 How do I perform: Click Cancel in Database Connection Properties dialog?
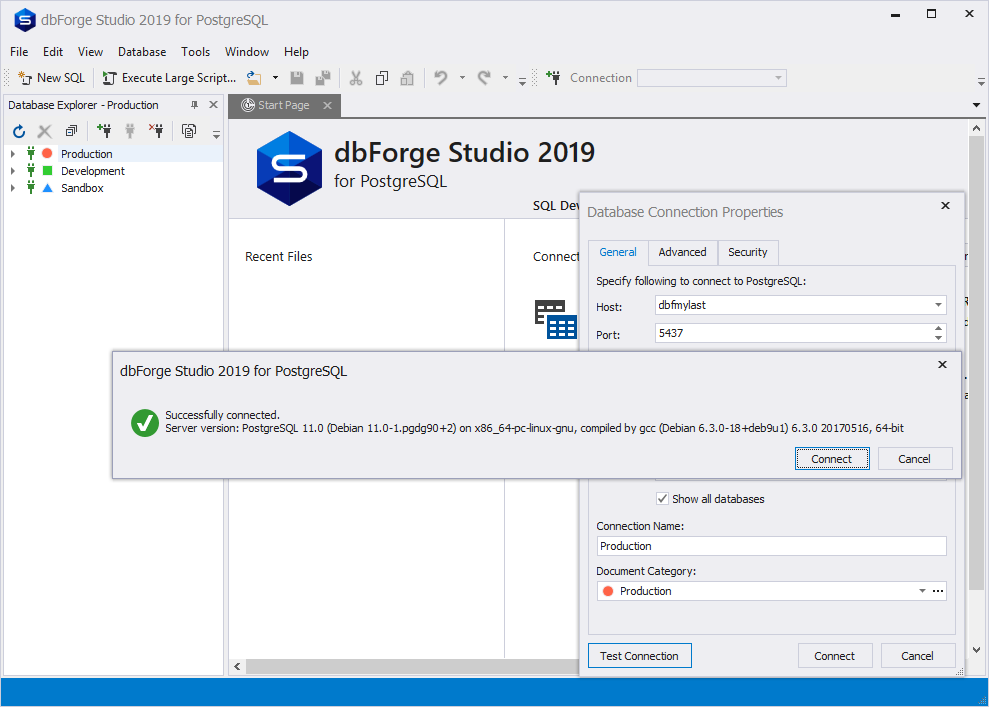point(917,656)
